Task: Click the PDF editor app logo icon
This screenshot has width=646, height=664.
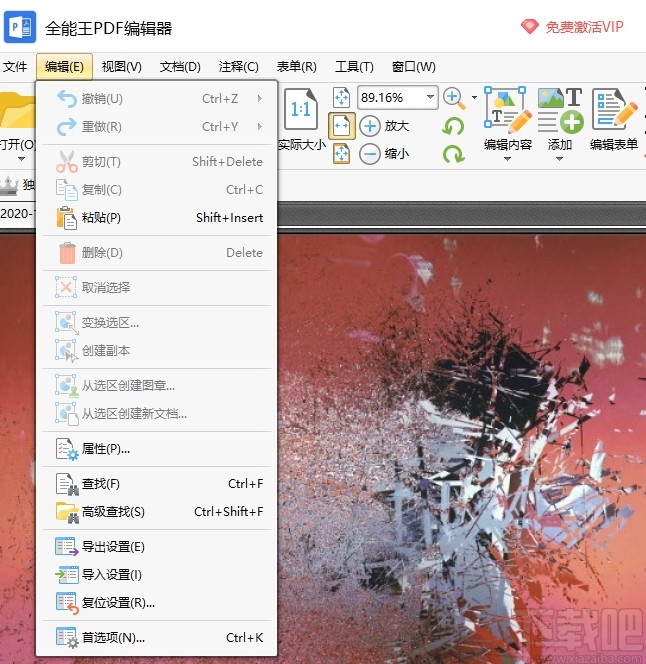Action: pos(19,27)
